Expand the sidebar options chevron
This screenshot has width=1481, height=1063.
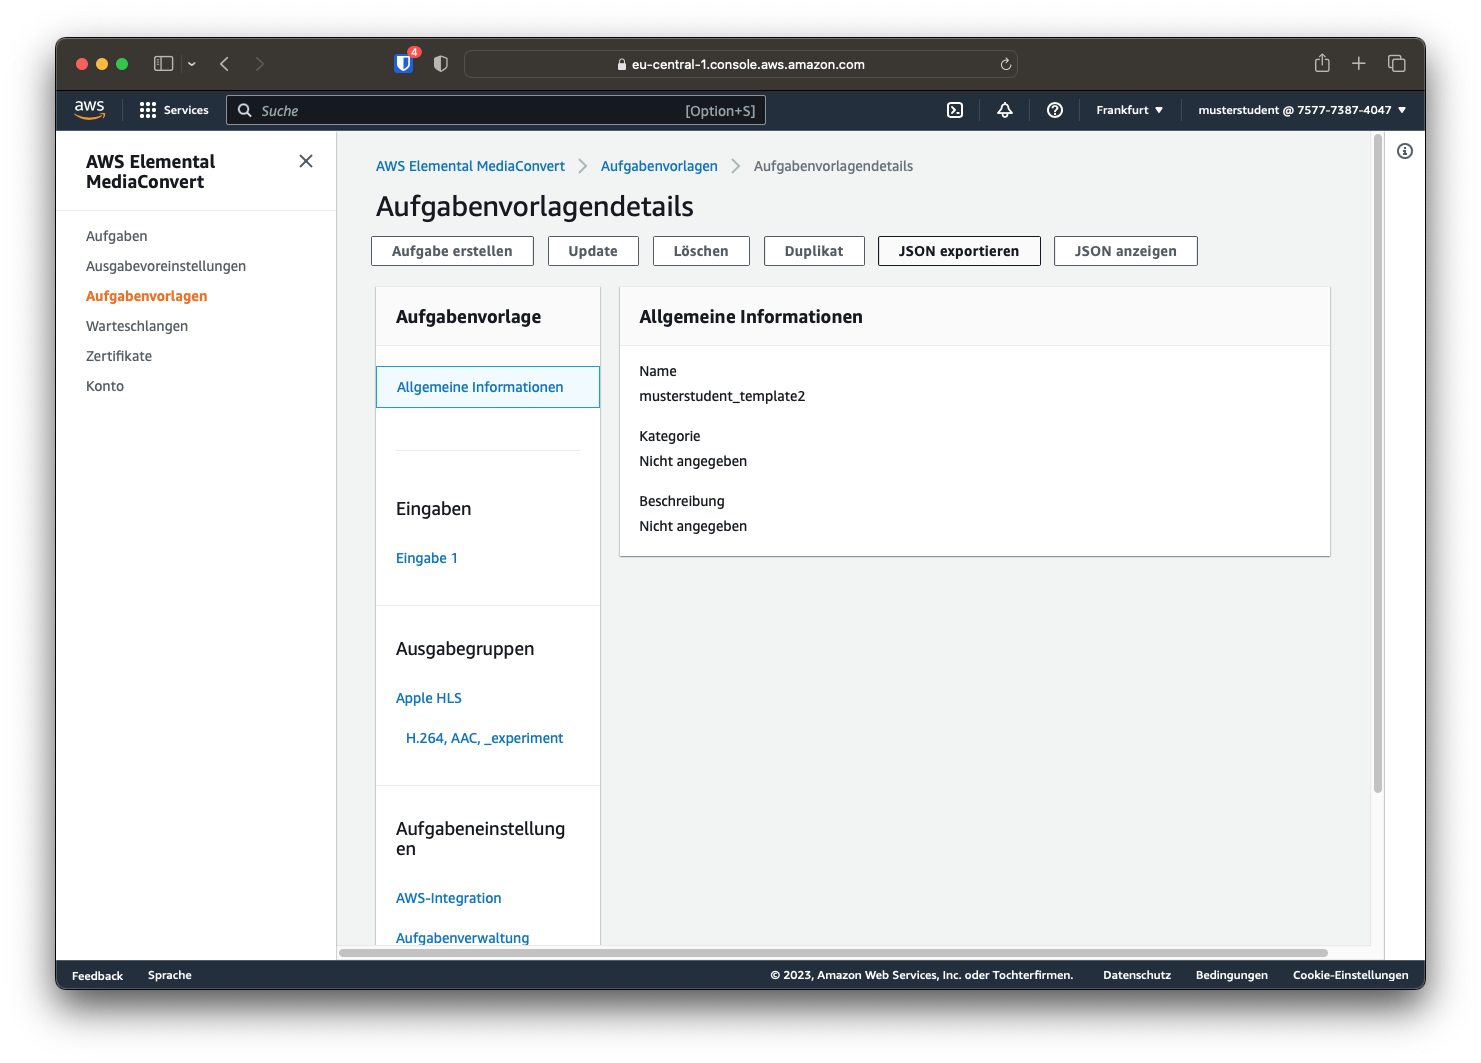[x=192, y=64]
